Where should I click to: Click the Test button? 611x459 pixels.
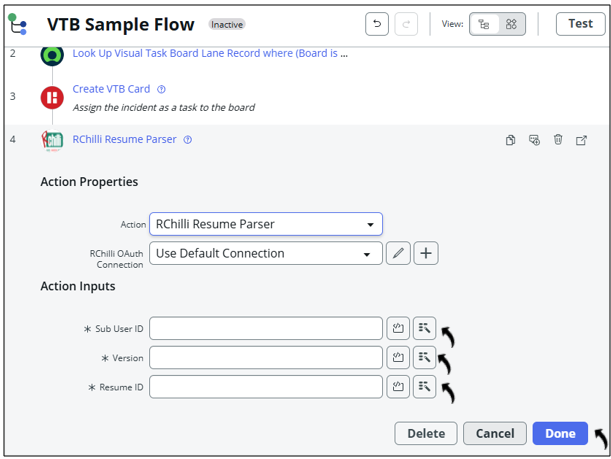580,24
